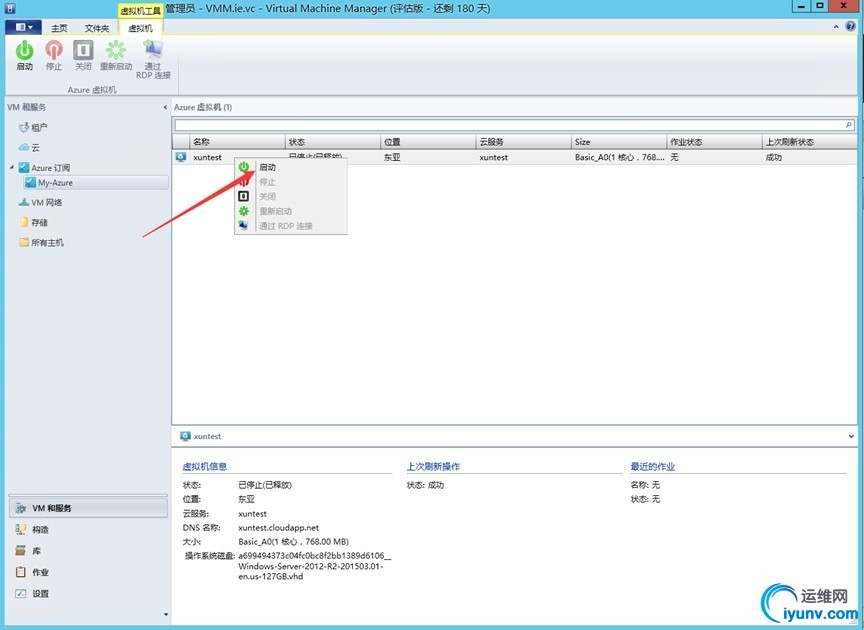This screenshot has width=864, height=630.
Task: Select the 云 node in the navigation tree
Action: pyautogui.click(x=29, y=147)
